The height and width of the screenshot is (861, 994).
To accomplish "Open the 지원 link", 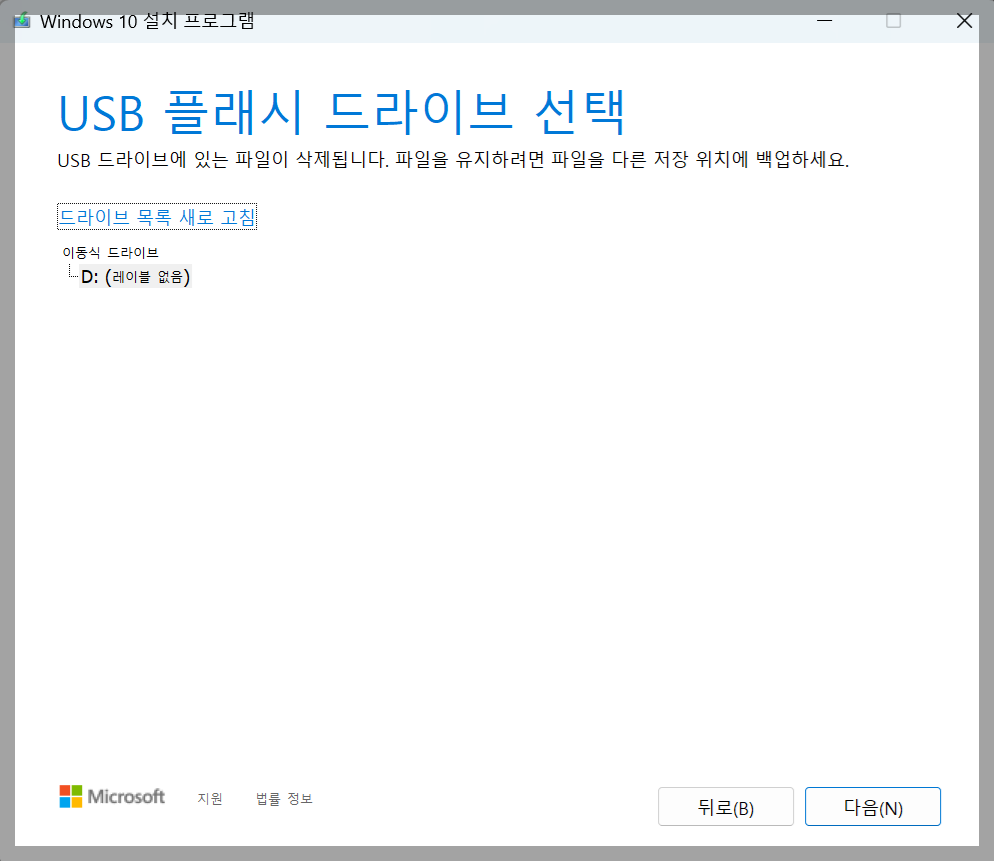I will [x=210, y=798].
